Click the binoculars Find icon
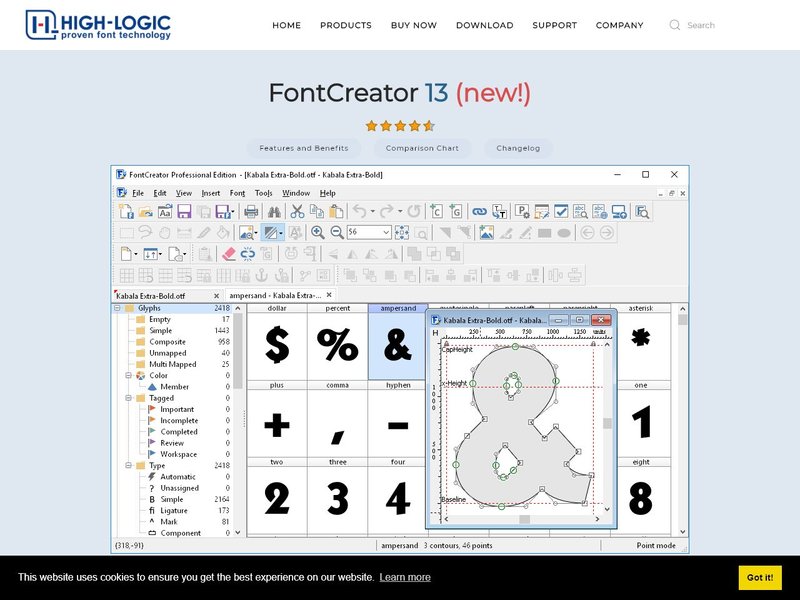The image size is (800, 600). click(274, 211)
